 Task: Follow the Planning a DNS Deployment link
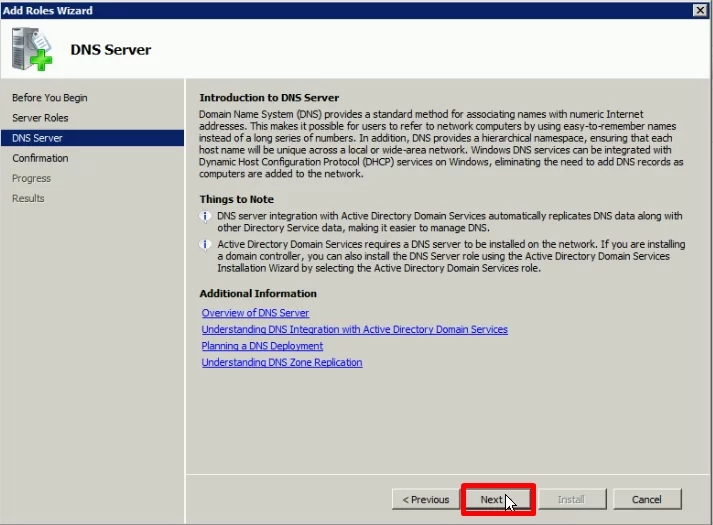tap(262, 346)
